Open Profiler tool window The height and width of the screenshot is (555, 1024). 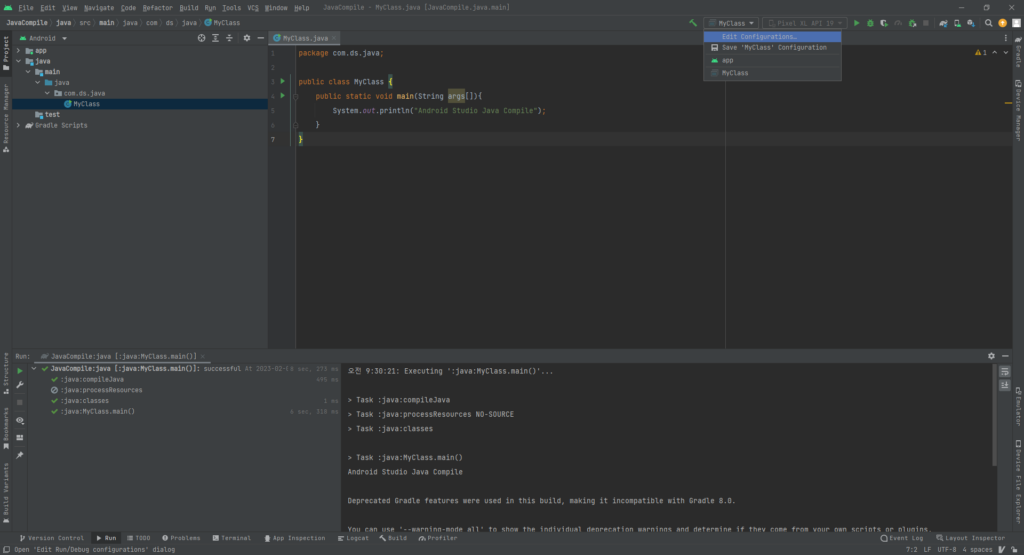(x=438, y=538)
